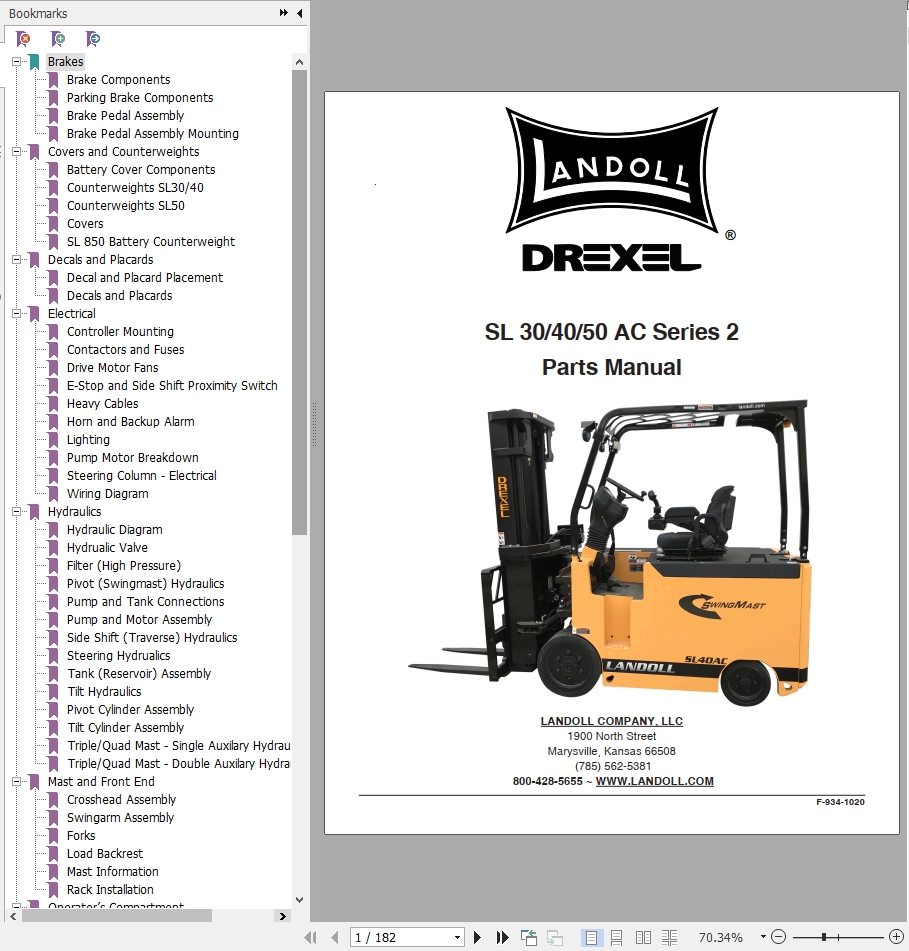
Task: Collapse the Electrical bookmark group
Action: pyautogui.click(x=16, y=314)
